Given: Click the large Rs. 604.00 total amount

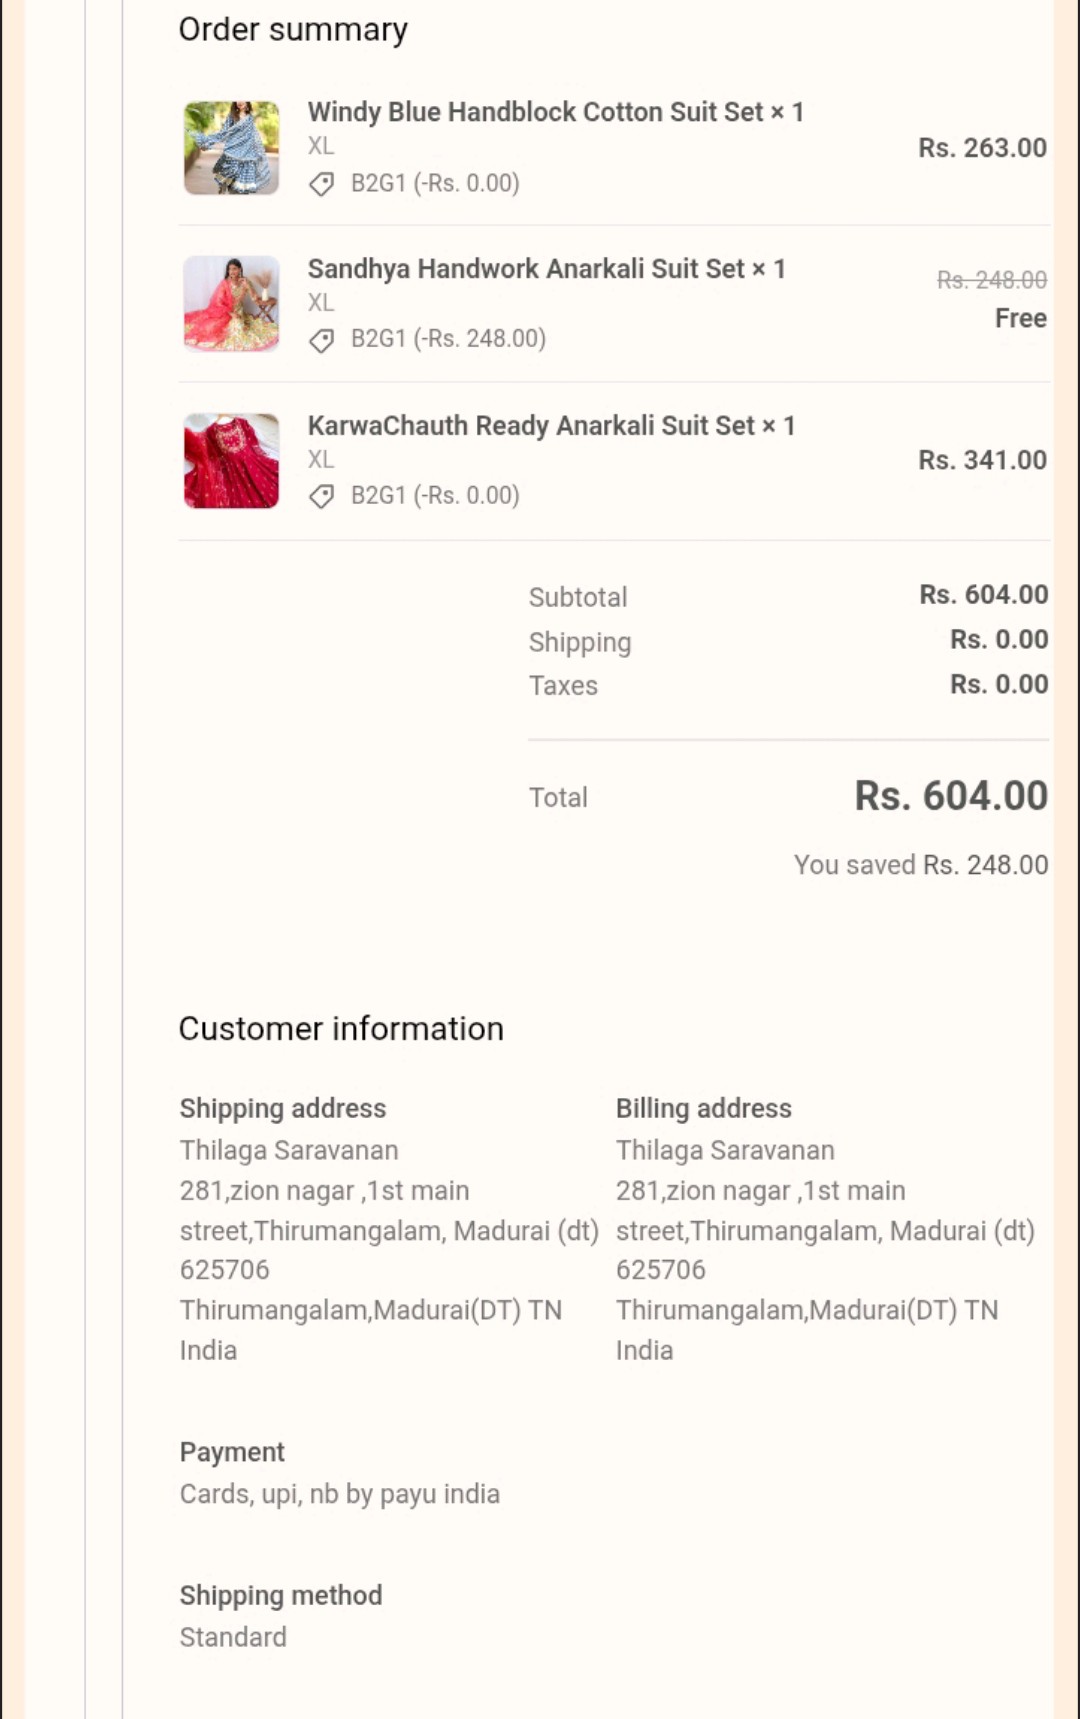Looking at the screenshot, I should coord(950,796).
